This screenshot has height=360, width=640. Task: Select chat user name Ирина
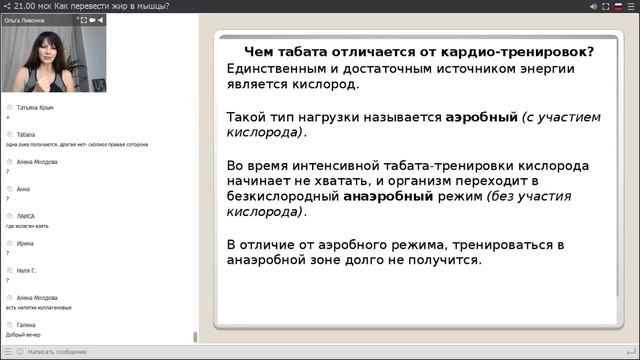point(25,244)
